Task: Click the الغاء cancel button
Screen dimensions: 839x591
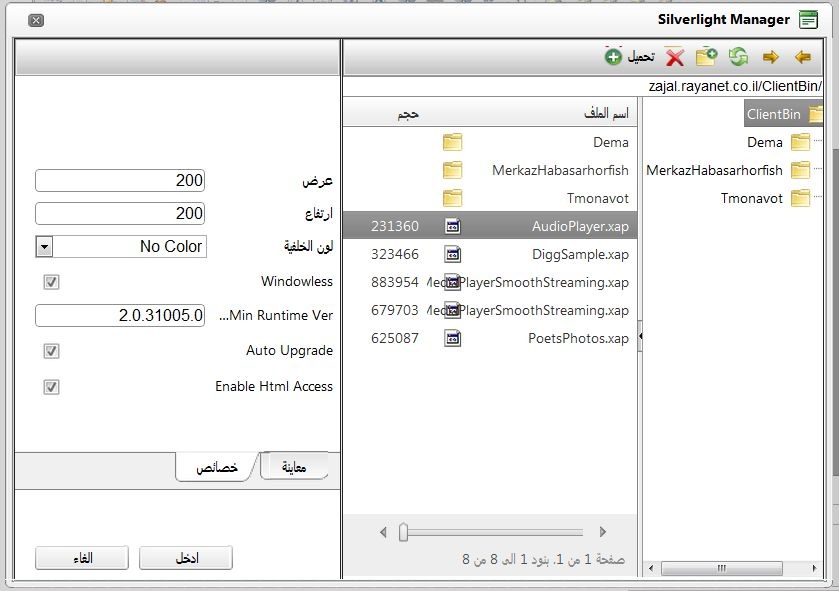Action: point(82,558)
